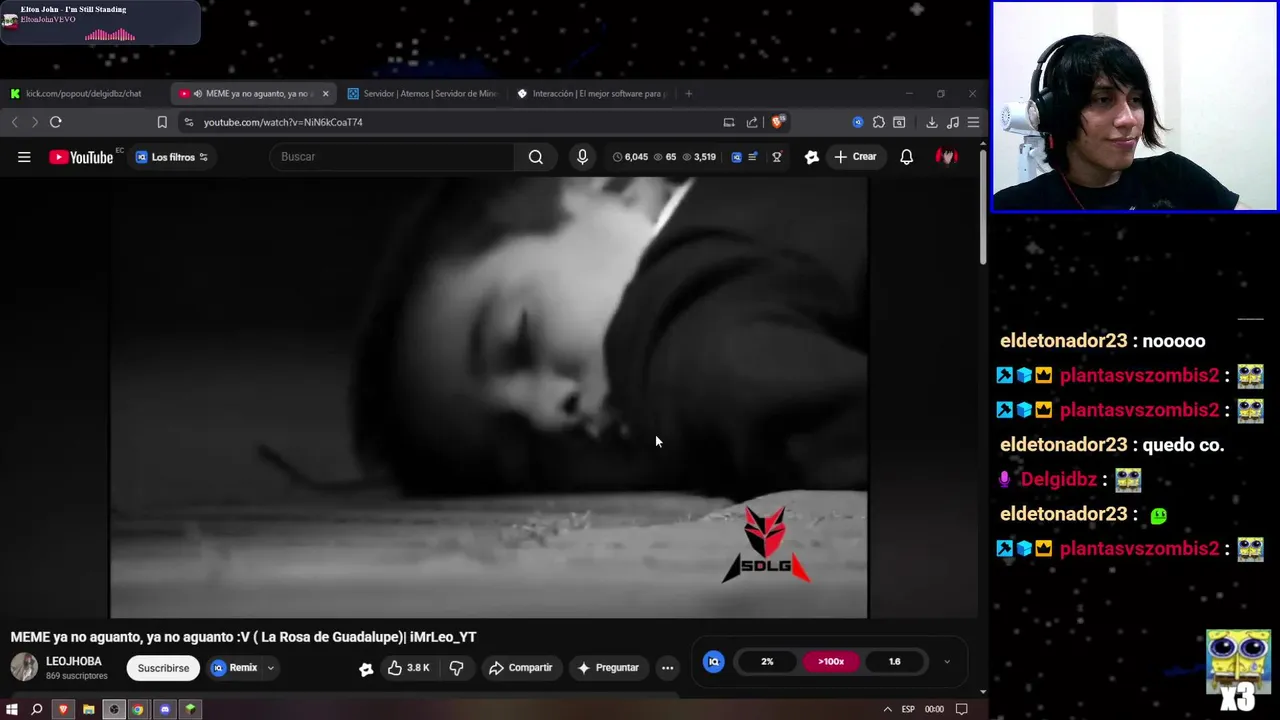Switch to the kick.com popout chat tab
This screenshot has height=720, width=1280.
[x=85, y=94]
